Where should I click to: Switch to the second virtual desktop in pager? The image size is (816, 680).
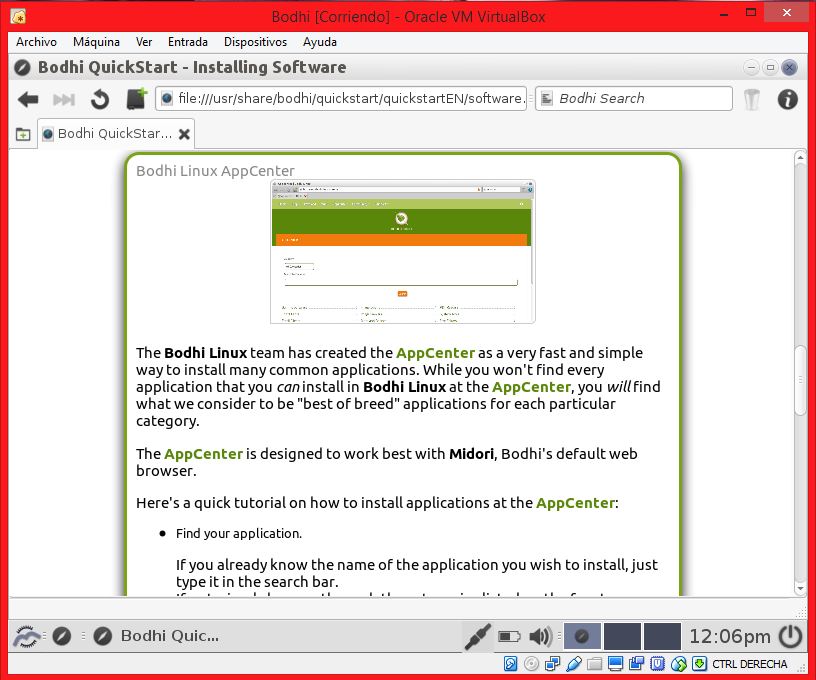point(622,635)
